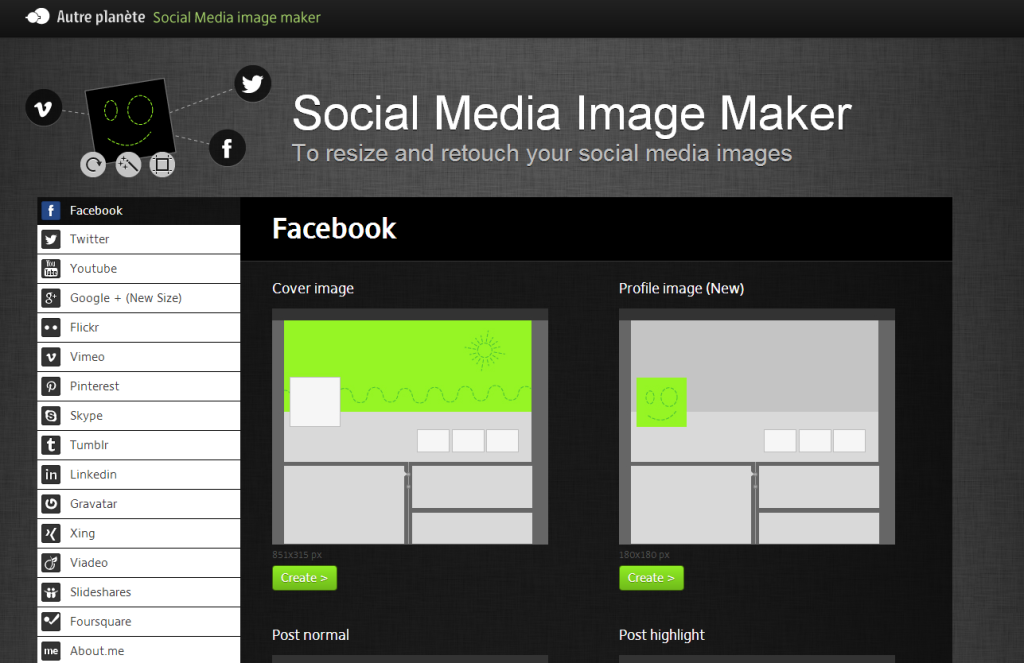Click the Google+ icon in the sidebar
The height and width of the screenshot is (663, 1024).
[x=51, y=298]
